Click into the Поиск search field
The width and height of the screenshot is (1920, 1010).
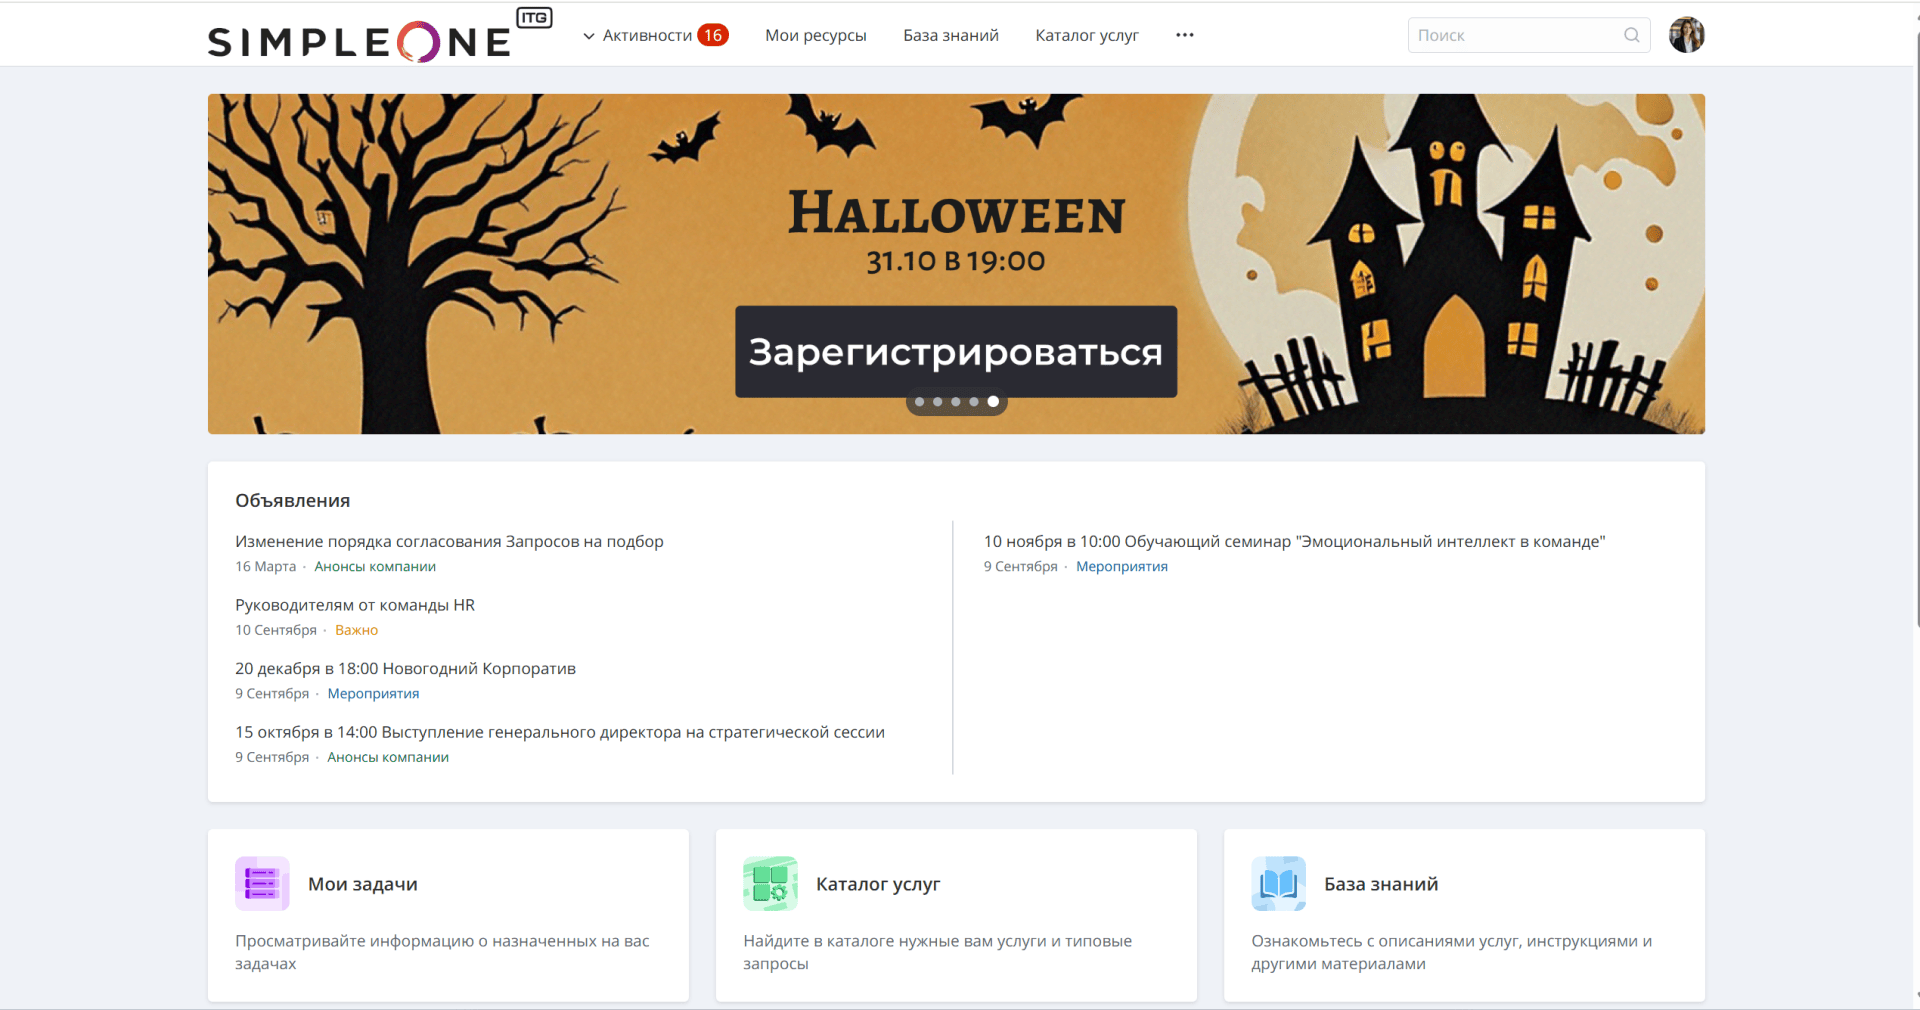click(x=1515, y=35)
